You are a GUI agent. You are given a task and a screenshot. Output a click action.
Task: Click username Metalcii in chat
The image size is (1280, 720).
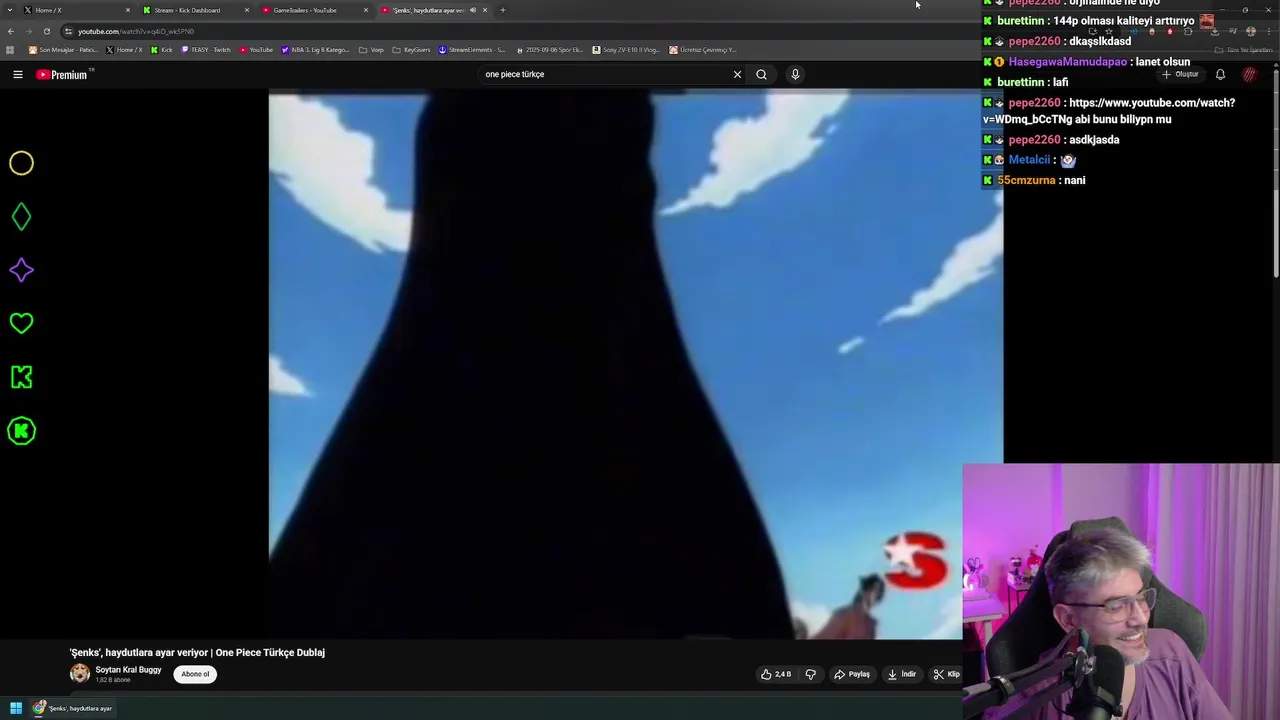(x=1029, y=160)
